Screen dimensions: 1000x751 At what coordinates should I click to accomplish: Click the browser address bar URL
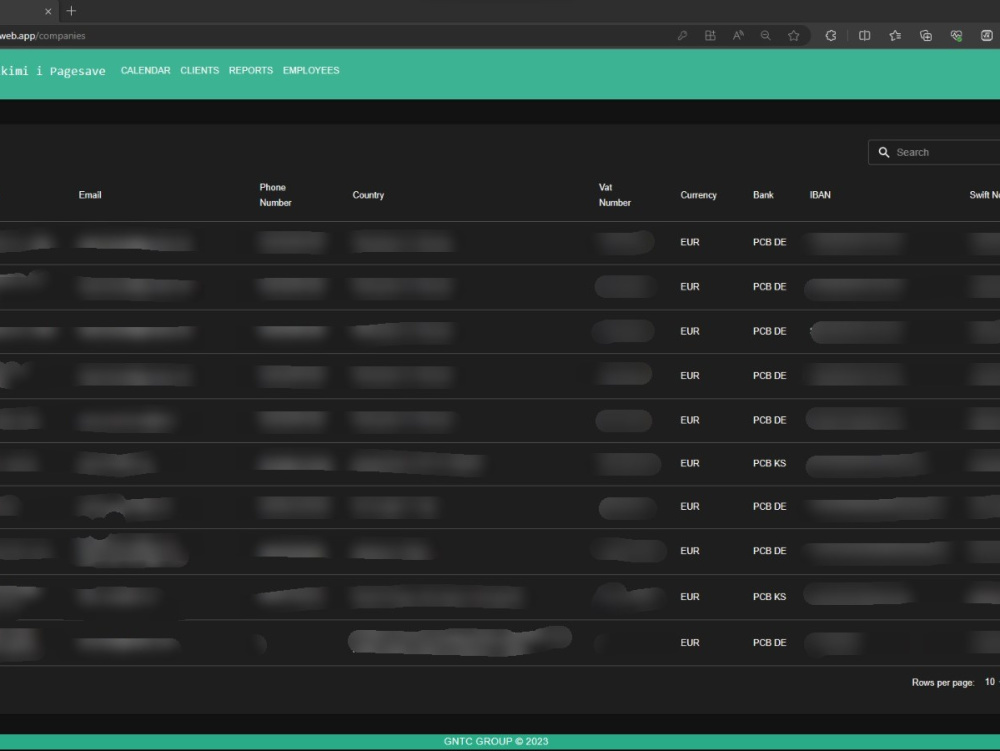click(43, 36)
